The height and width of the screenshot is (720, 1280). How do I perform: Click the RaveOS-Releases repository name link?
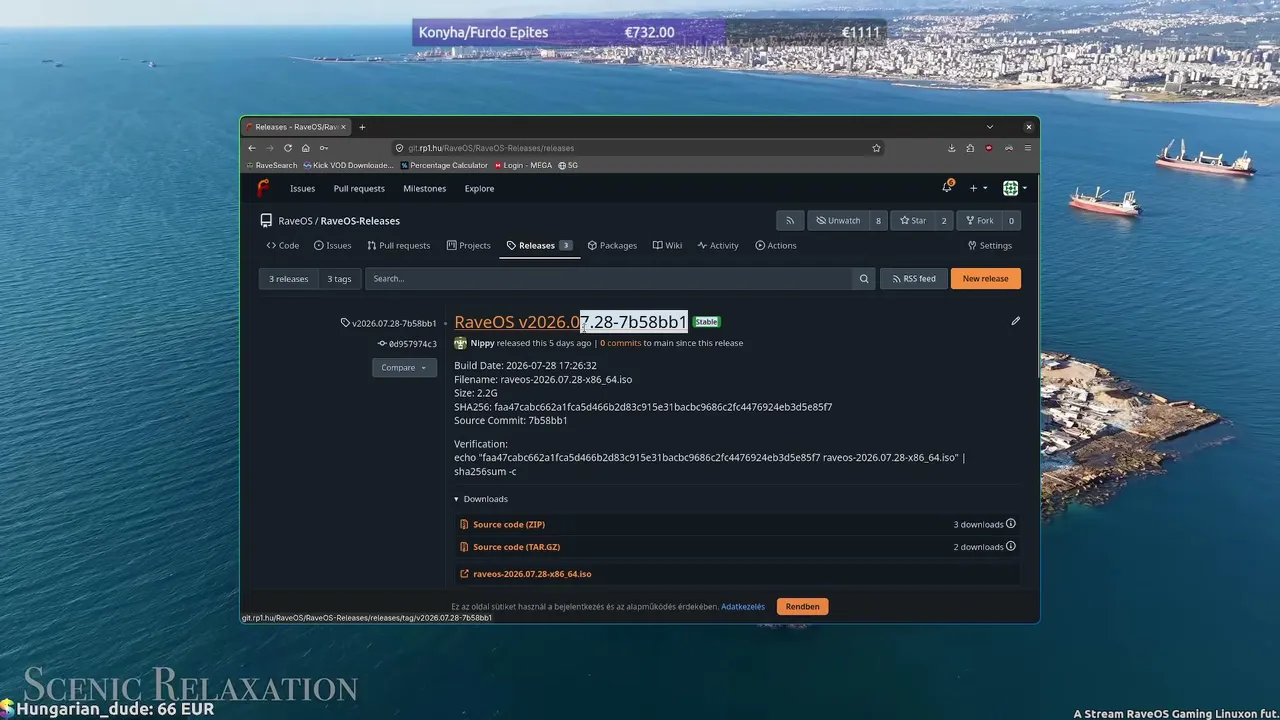click(360, 221)
